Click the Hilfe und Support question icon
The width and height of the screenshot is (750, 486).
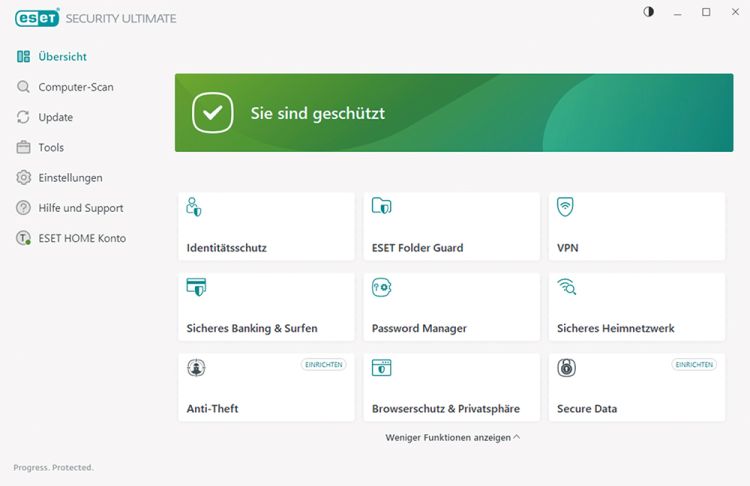click(23, 208)
